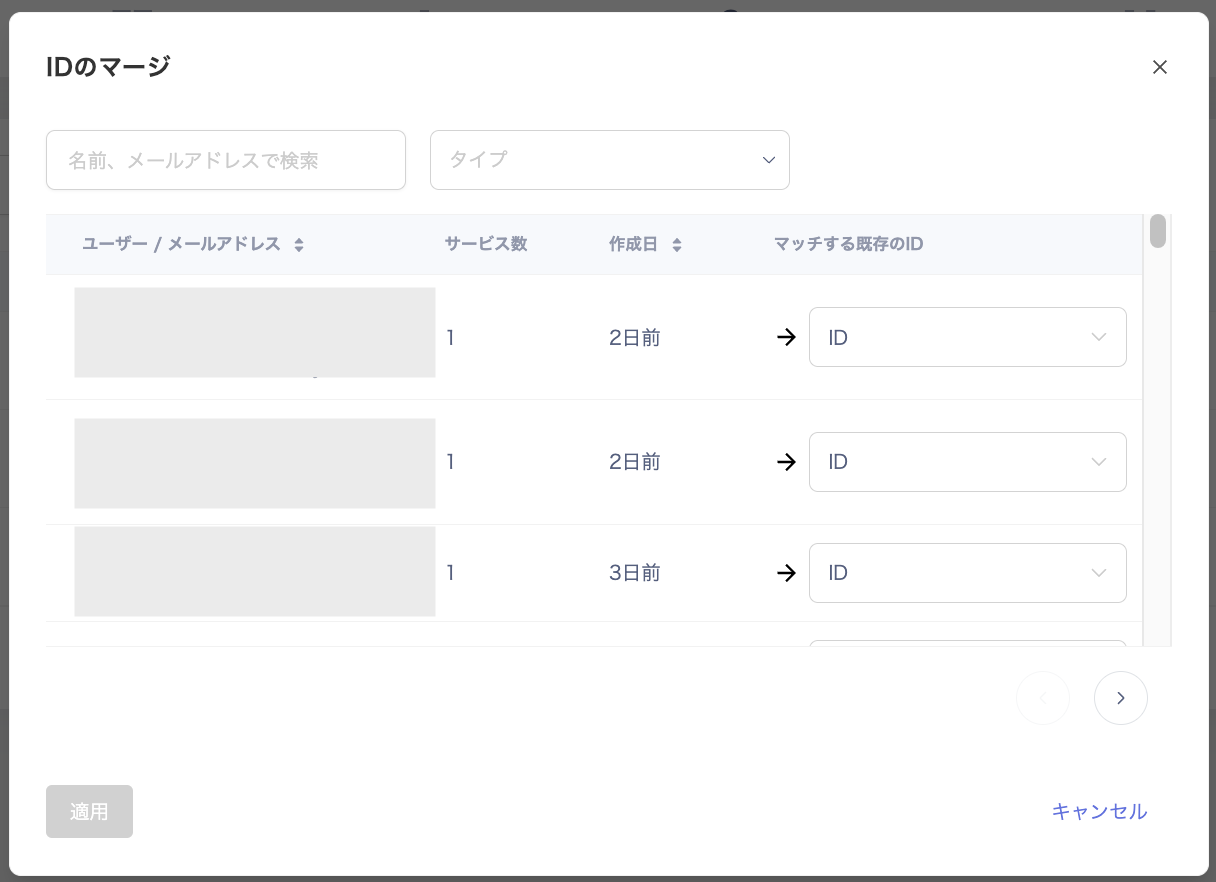
Task: Expand the ID dropdown in the first row
Action: 967,337
